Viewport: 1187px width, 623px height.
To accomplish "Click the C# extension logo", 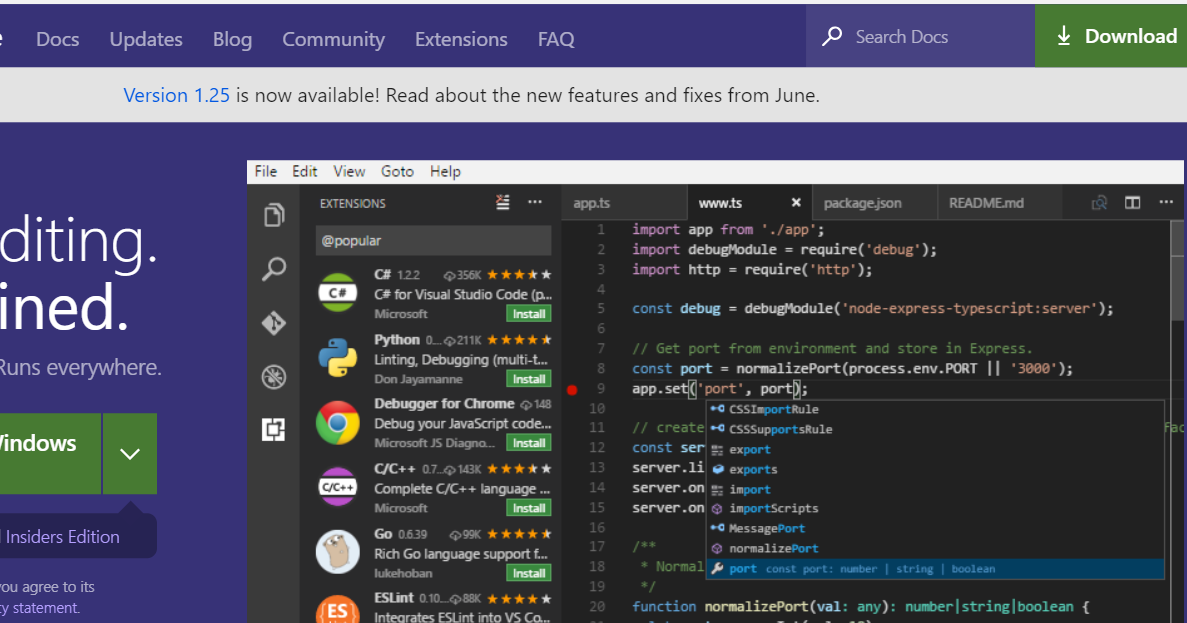I will [x=338, y=292].
